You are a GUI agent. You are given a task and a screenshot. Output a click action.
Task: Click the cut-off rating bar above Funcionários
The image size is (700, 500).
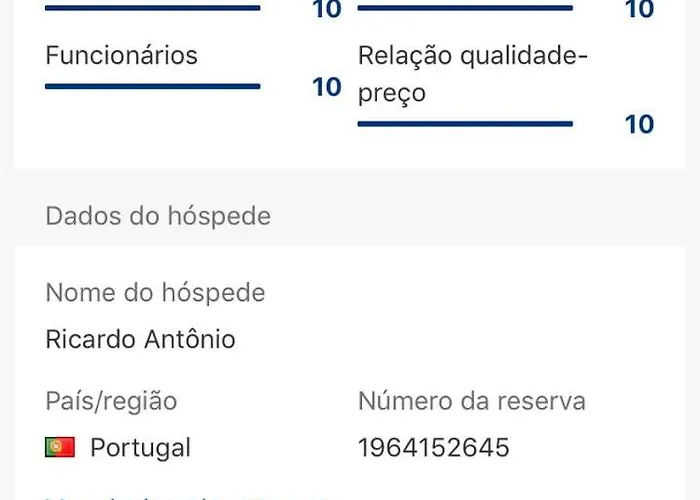[x=152, y=8]
